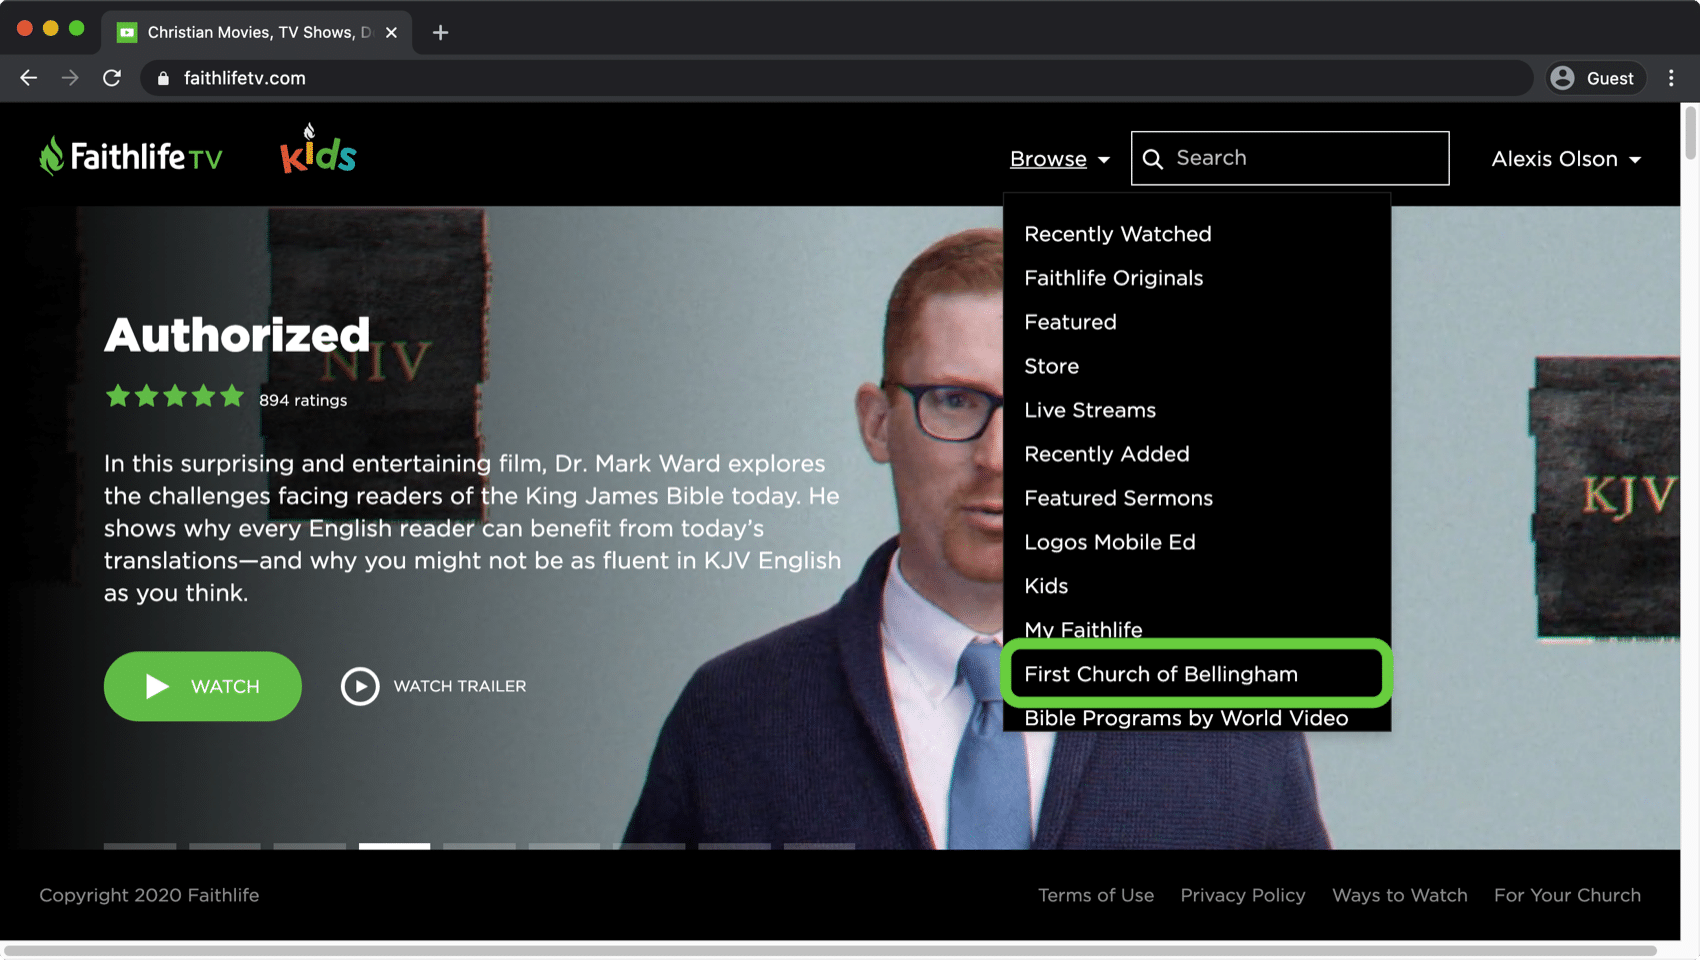
Task: Choose Logos Mobile Ed
Action: pyautogui.click(x=1110, y=542)
